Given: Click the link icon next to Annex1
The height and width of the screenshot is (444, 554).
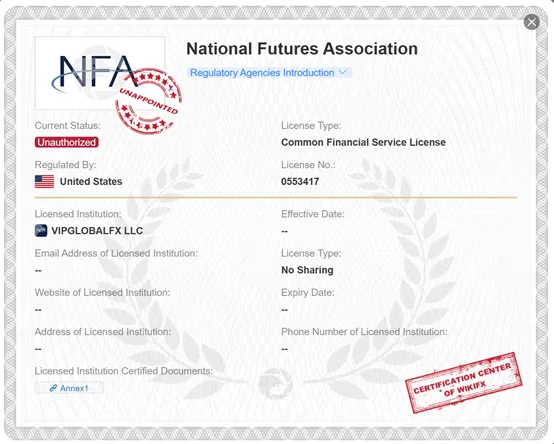Looking at the screenshot, I should click(53, 388).
